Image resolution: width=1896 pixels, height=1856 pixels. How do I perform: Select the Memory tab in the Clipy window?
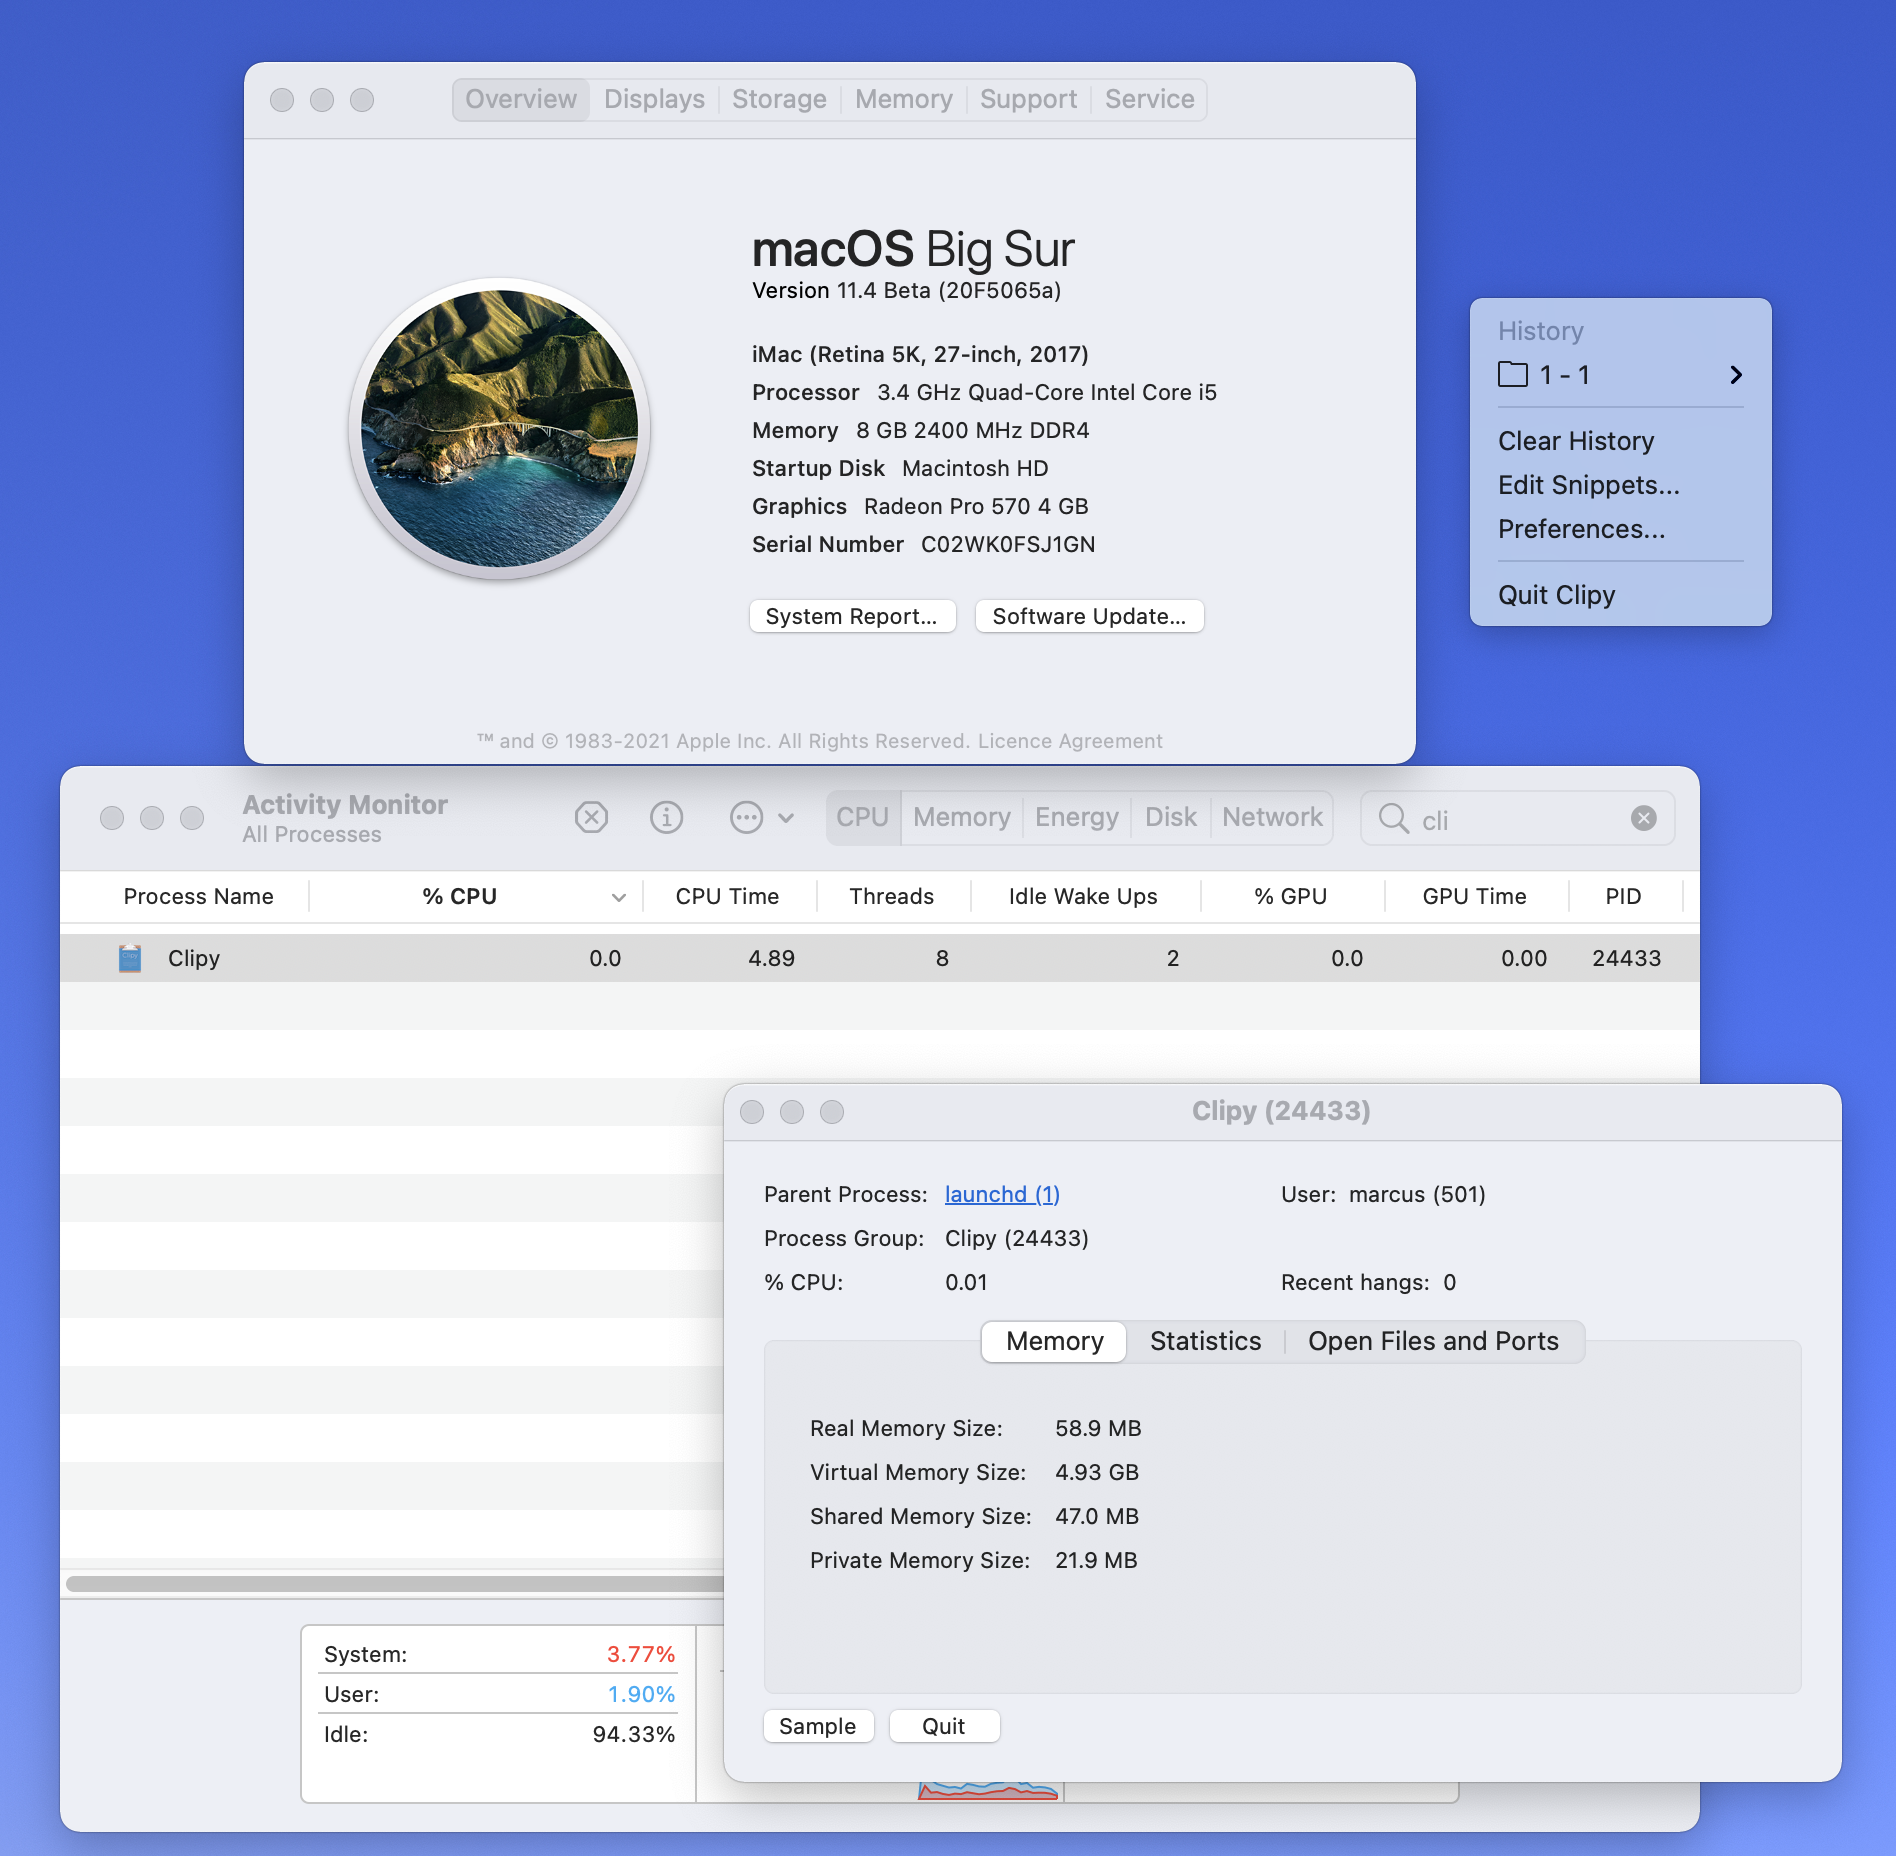(x=1055, y=1341)
